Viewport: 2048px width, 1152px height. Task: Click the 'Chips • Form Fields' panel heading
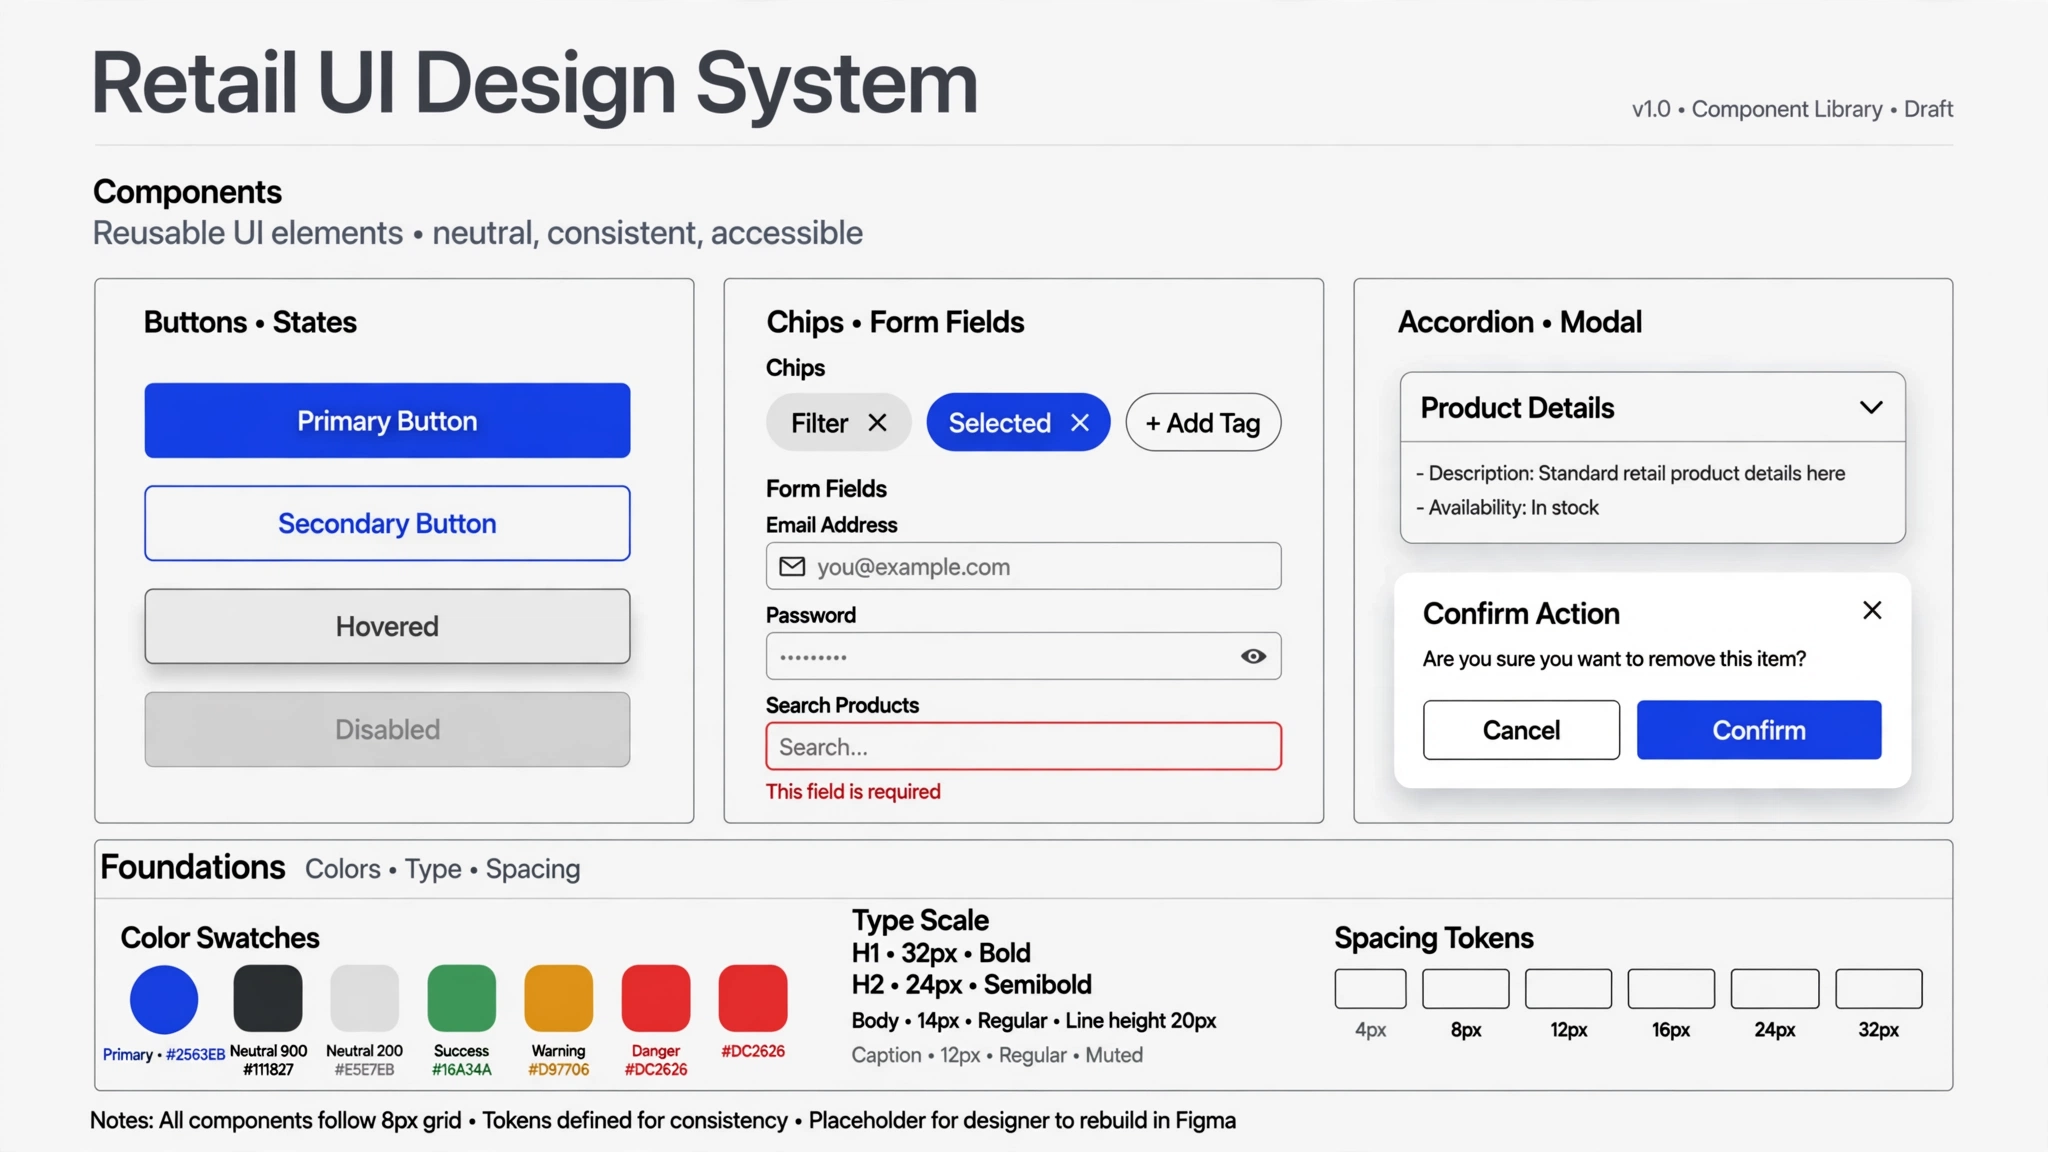895,322
